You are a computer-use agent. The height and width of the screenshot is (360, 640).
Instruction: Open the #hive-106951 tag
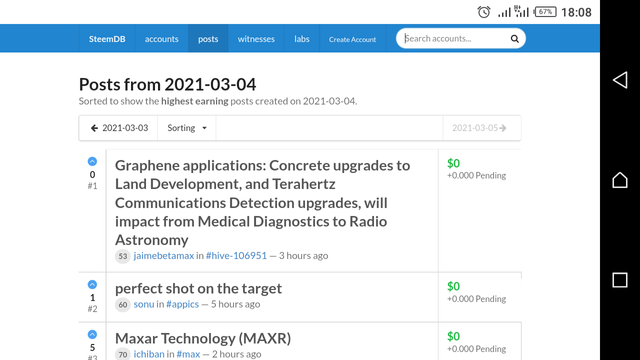[x=236, y=256]
